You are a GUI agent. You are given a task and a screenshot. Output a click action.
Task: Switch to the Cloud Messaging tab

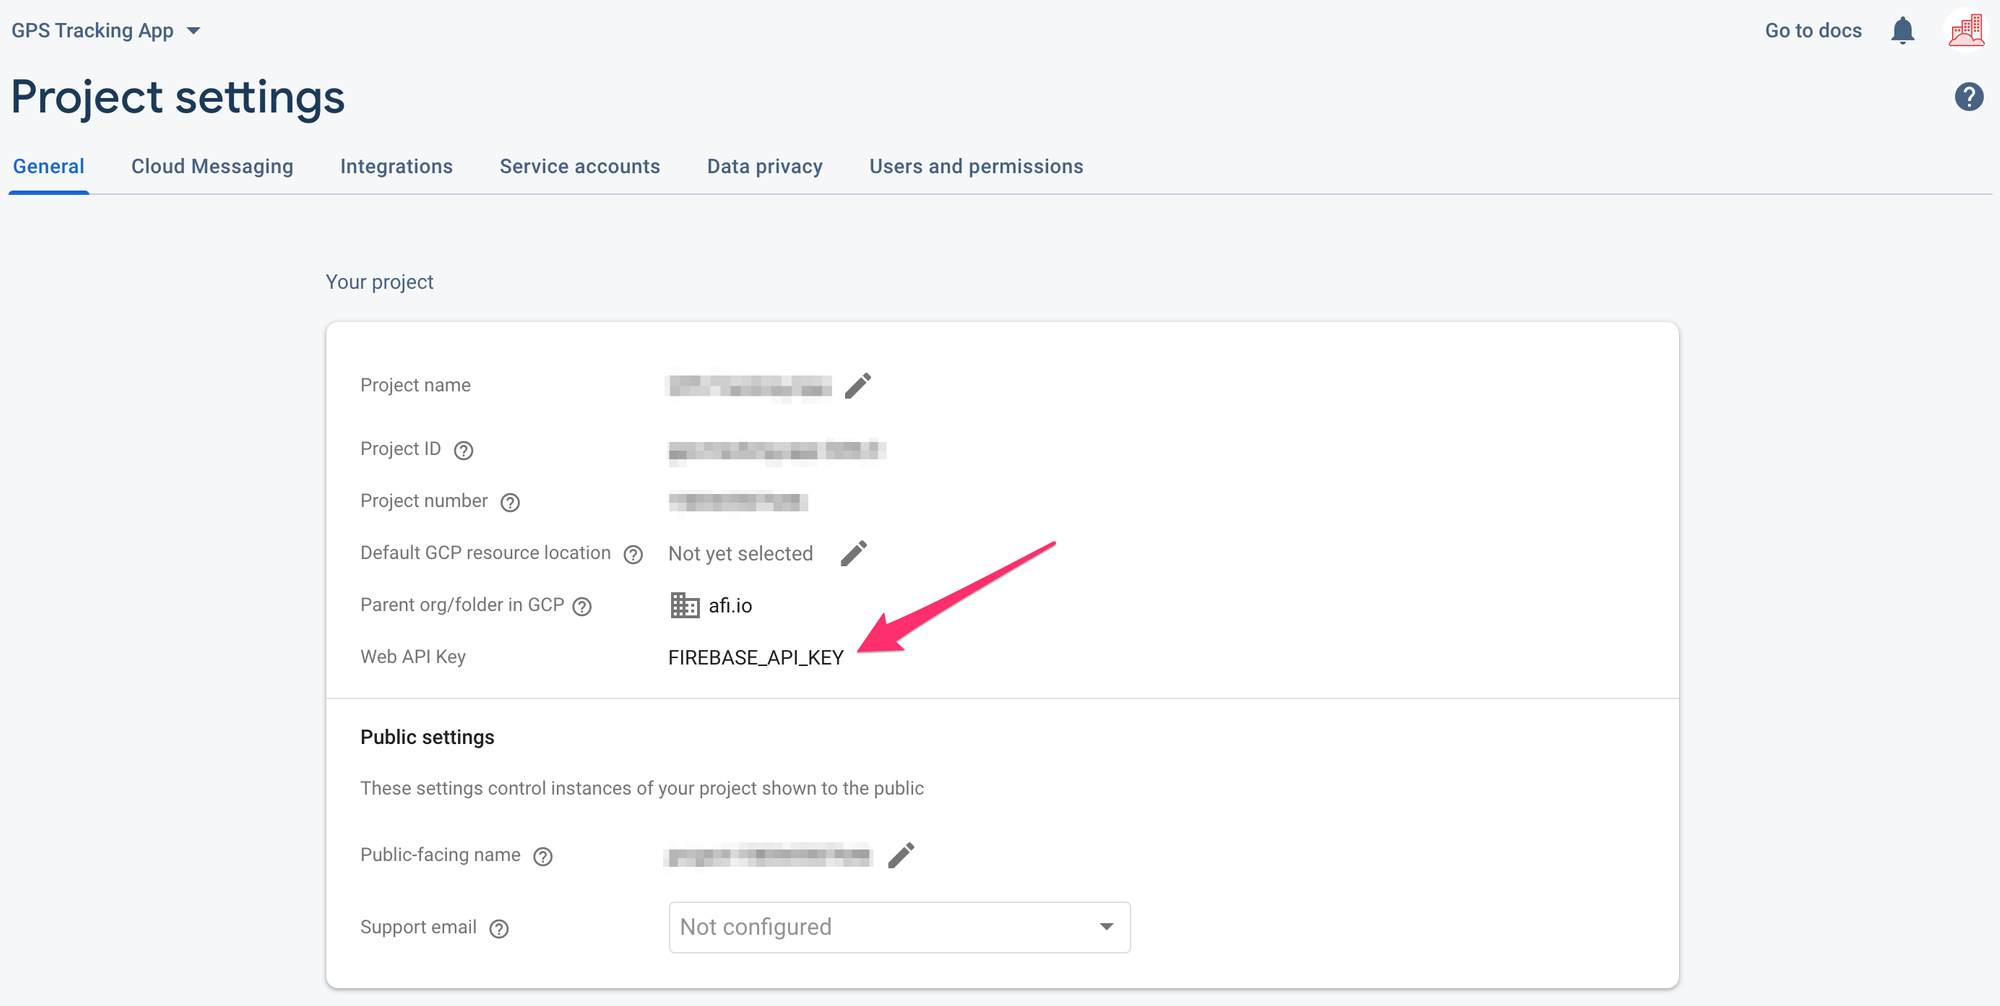(212, 166)
